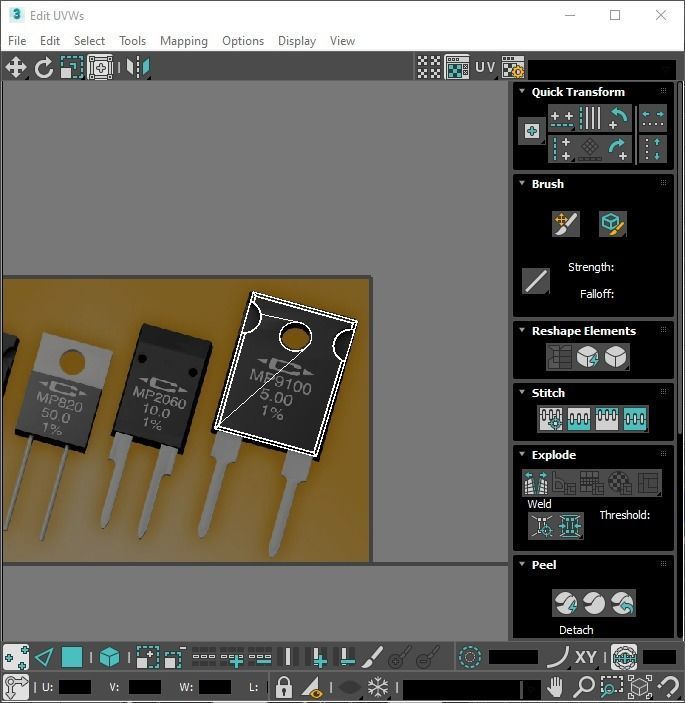The width and height of the screenshot is (685, 703).
Task: Collapse the Reshape Elements rollout
Action: (x=522, y=330)
